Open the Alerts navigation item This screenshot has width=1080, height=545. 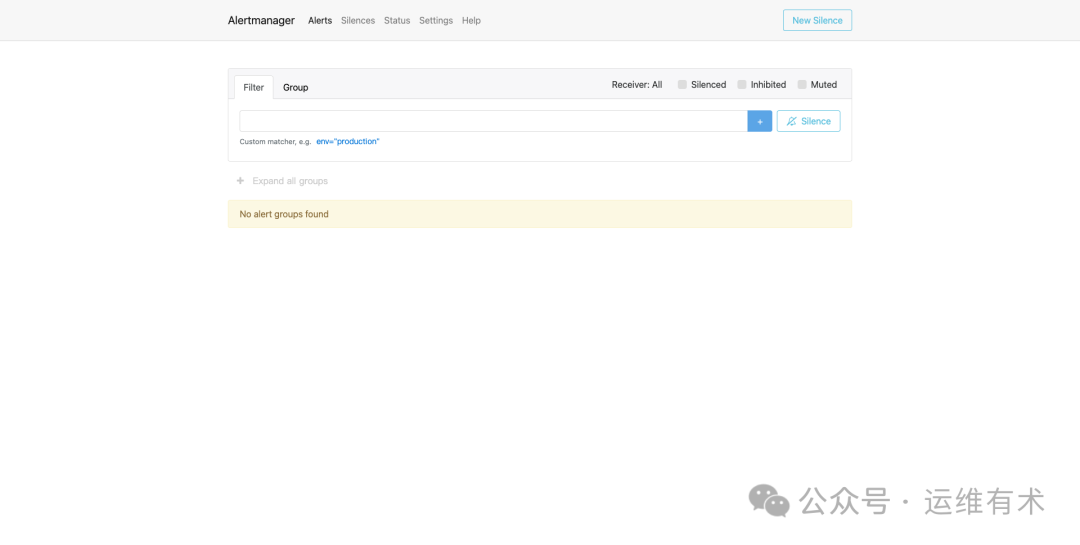click(320, 21)
